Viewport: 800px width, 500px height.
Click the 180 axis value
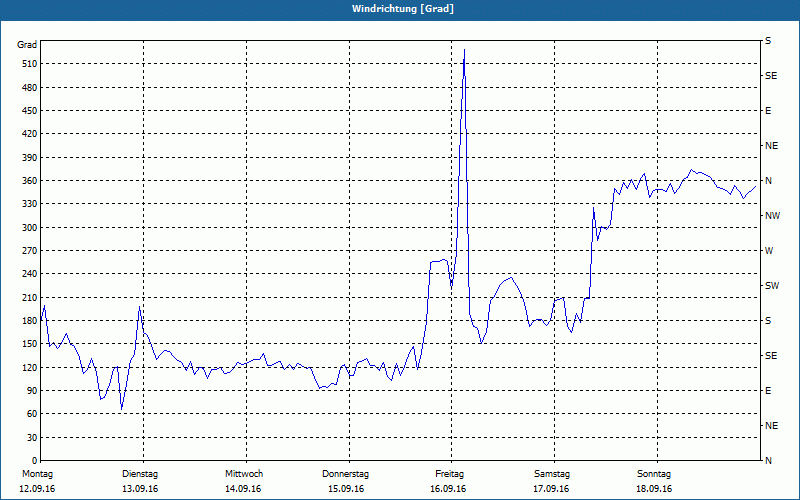pyautogui.click(x=29, y=321)
